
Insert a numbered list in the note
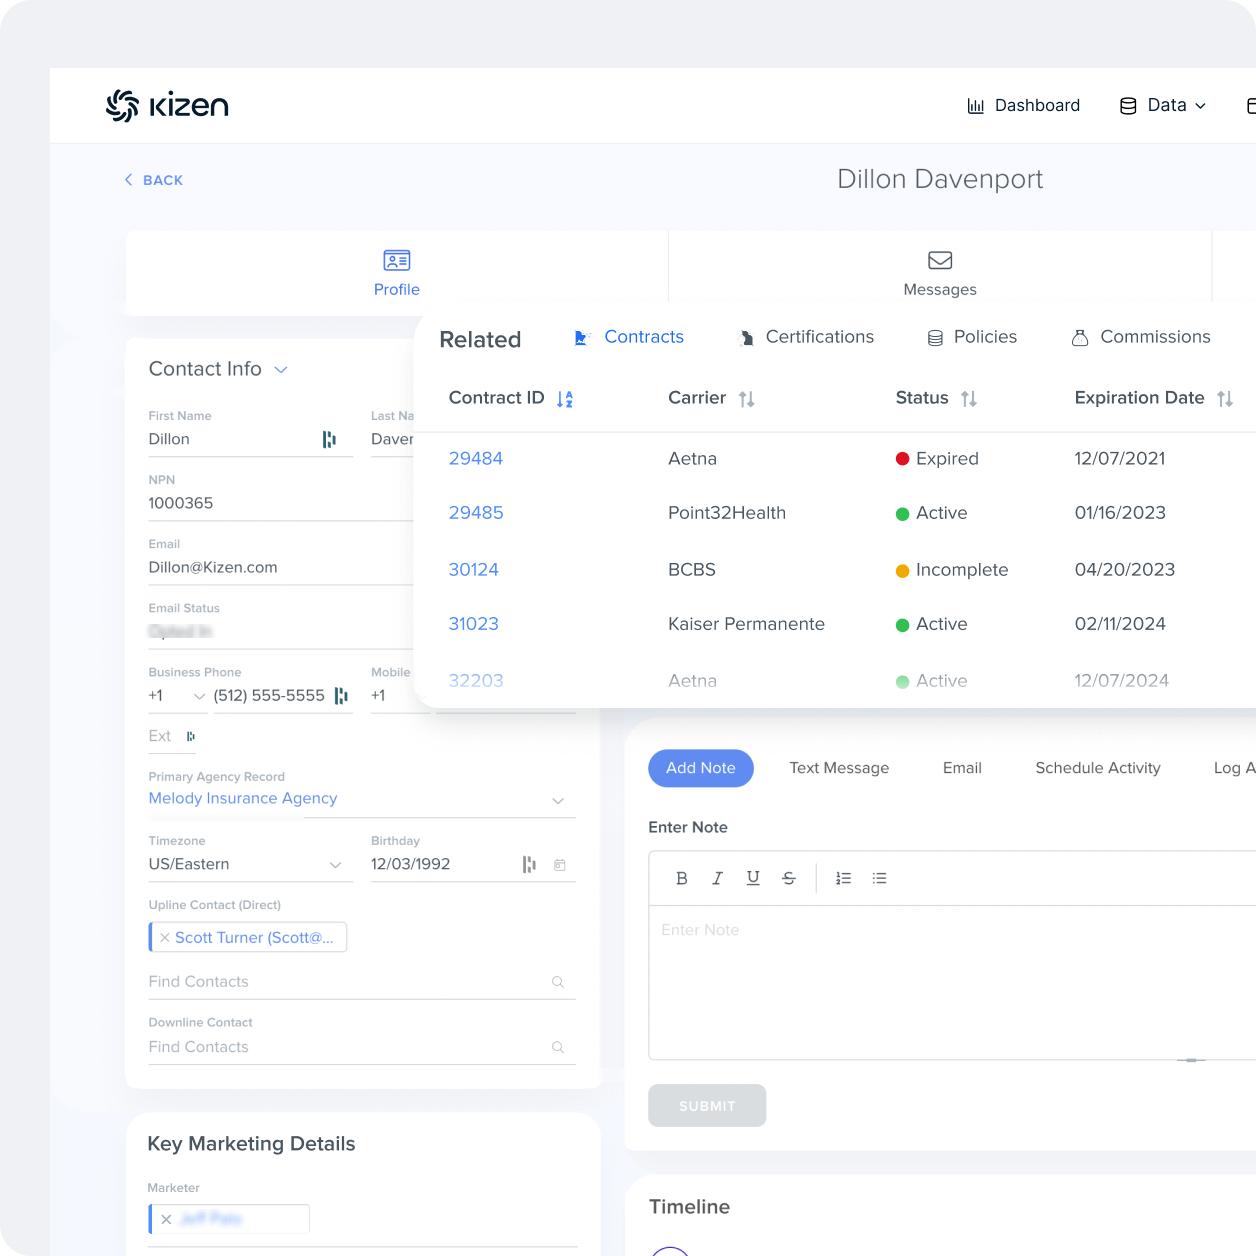pos(843,878)
